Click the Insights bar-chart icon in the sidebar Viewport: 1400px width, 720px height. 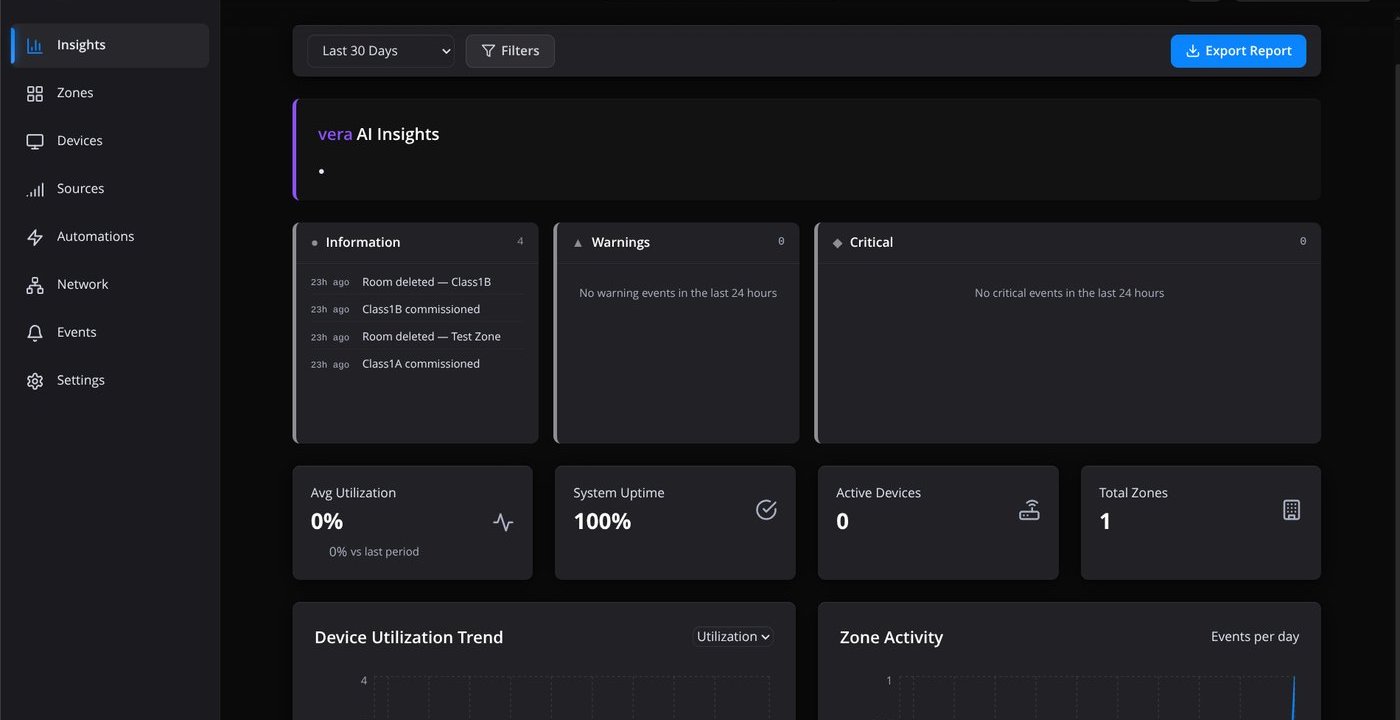click(35, 44)
